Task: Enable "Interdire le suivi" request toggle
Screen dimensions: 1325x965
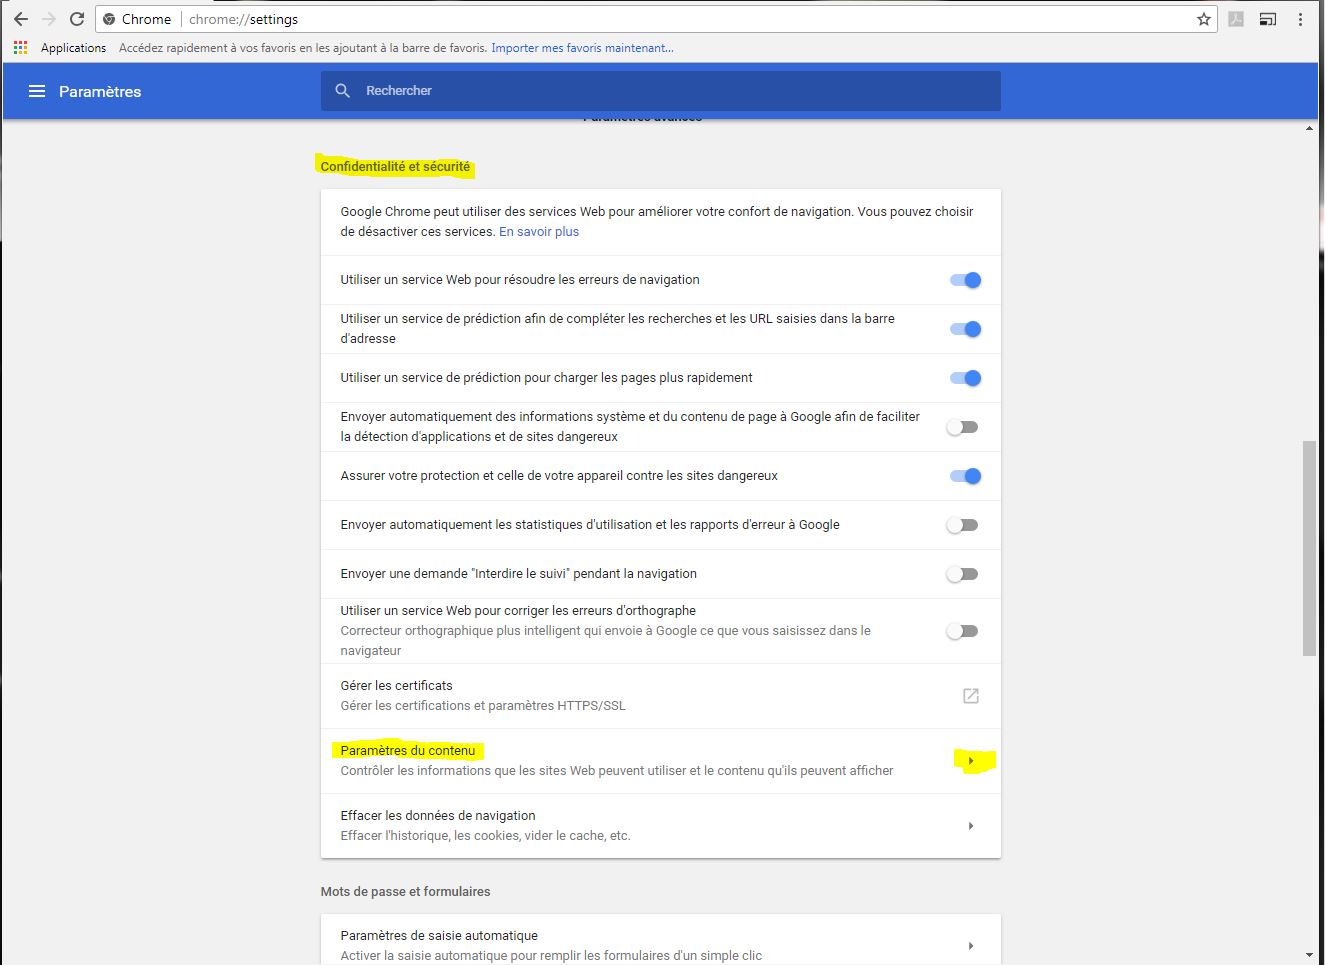Action: click(x=962, y=574)
